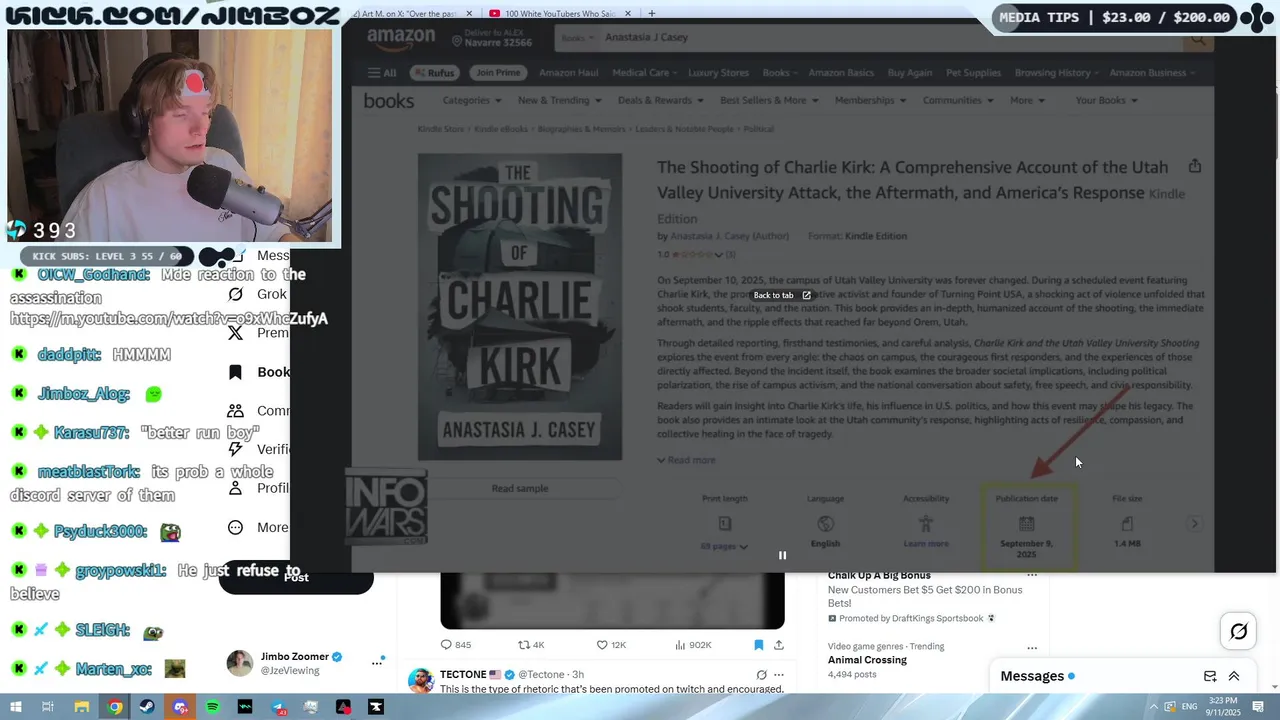Open the YouTube link in chat
1280x720 pixels.
point(169,319)
